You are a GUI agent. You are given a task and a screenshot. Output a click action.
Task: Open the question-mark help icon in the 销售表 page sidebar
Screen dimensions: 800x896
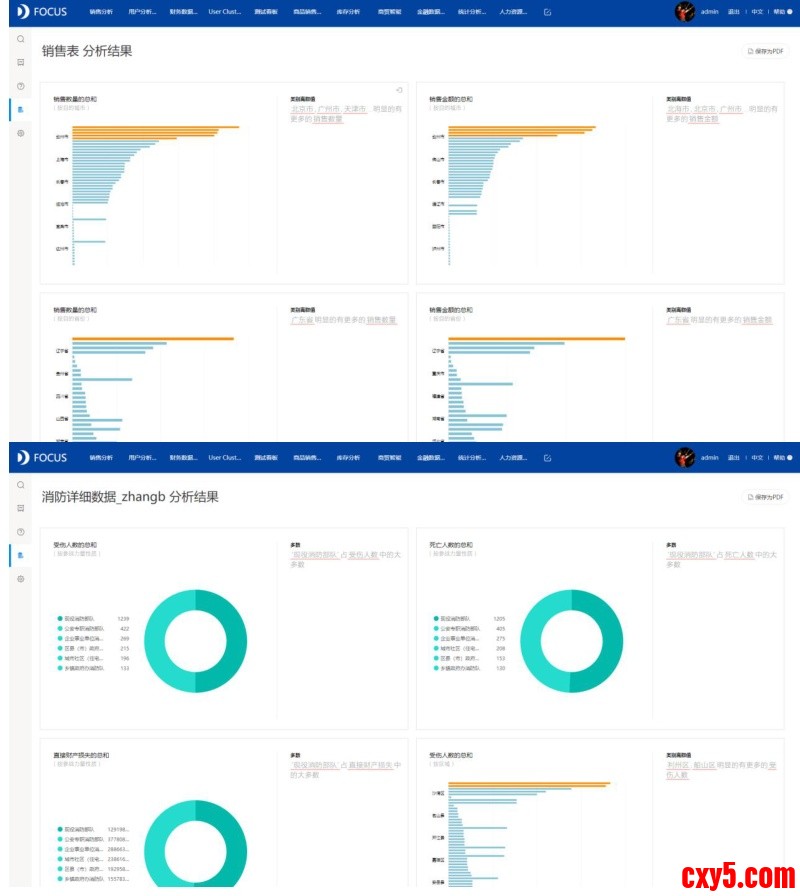point(21,86)
